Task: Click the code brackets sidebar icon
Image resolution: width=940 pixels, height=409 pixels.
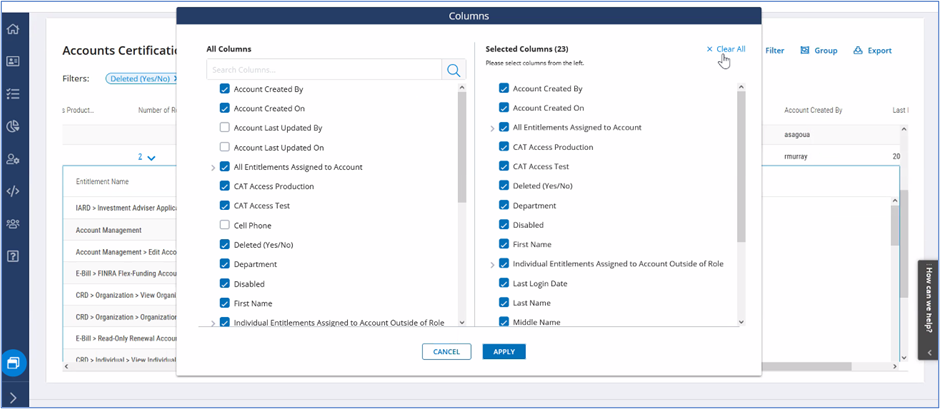Action: point(13,191)
